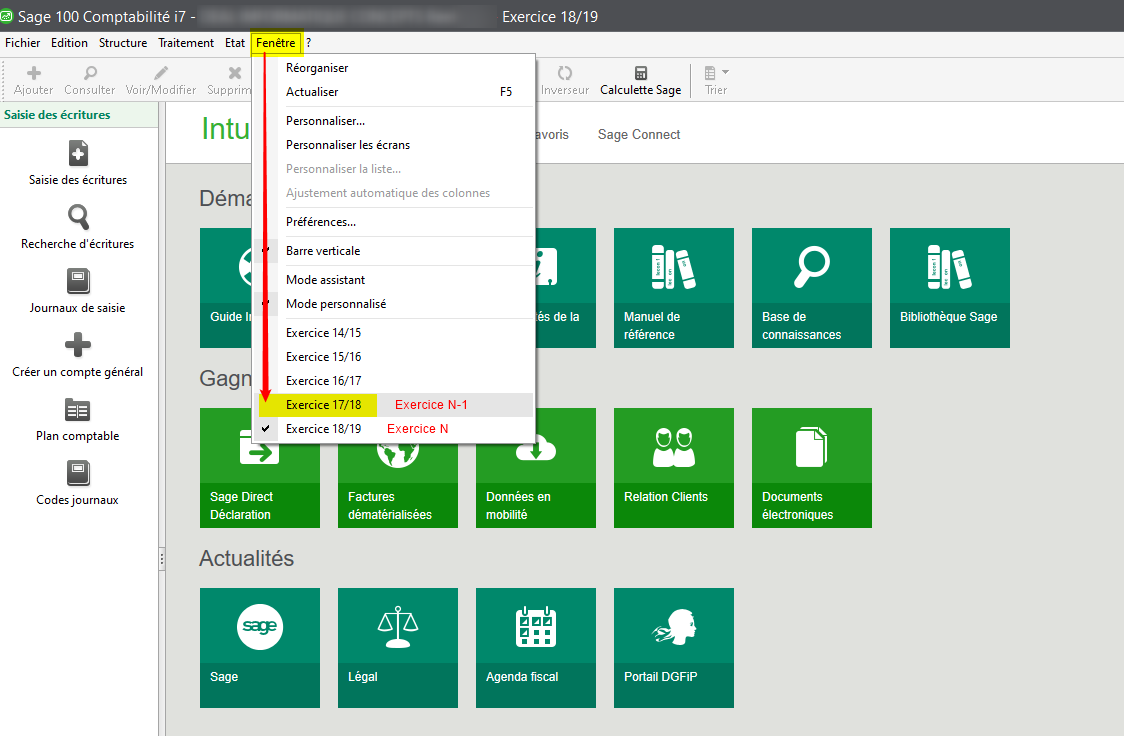This screenshot has width=1124, height=736.
Task: Open the Traitement menu
Action: pos(186,43)
